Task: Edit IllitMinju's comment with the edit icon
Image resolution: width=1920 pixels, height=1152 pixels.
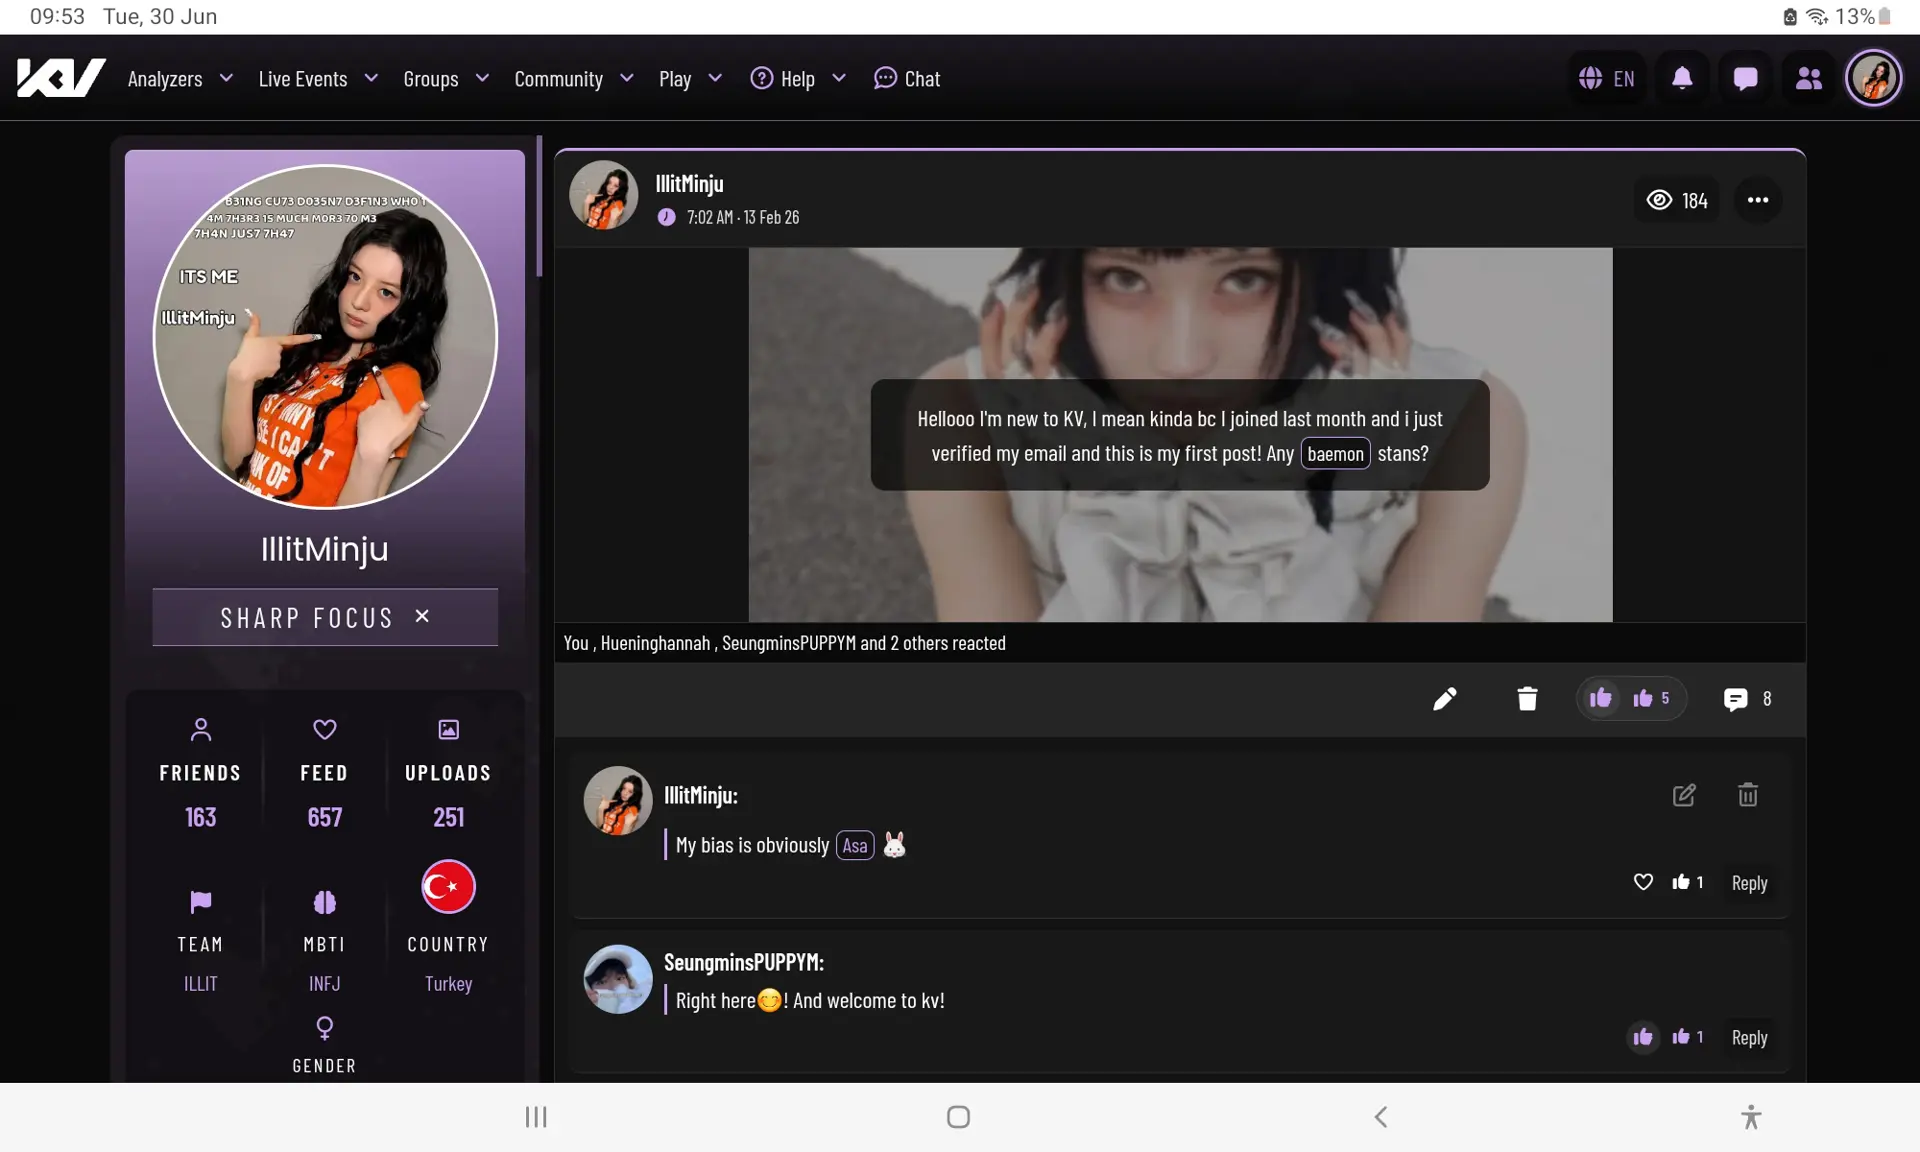Action: pos(1684,795)
